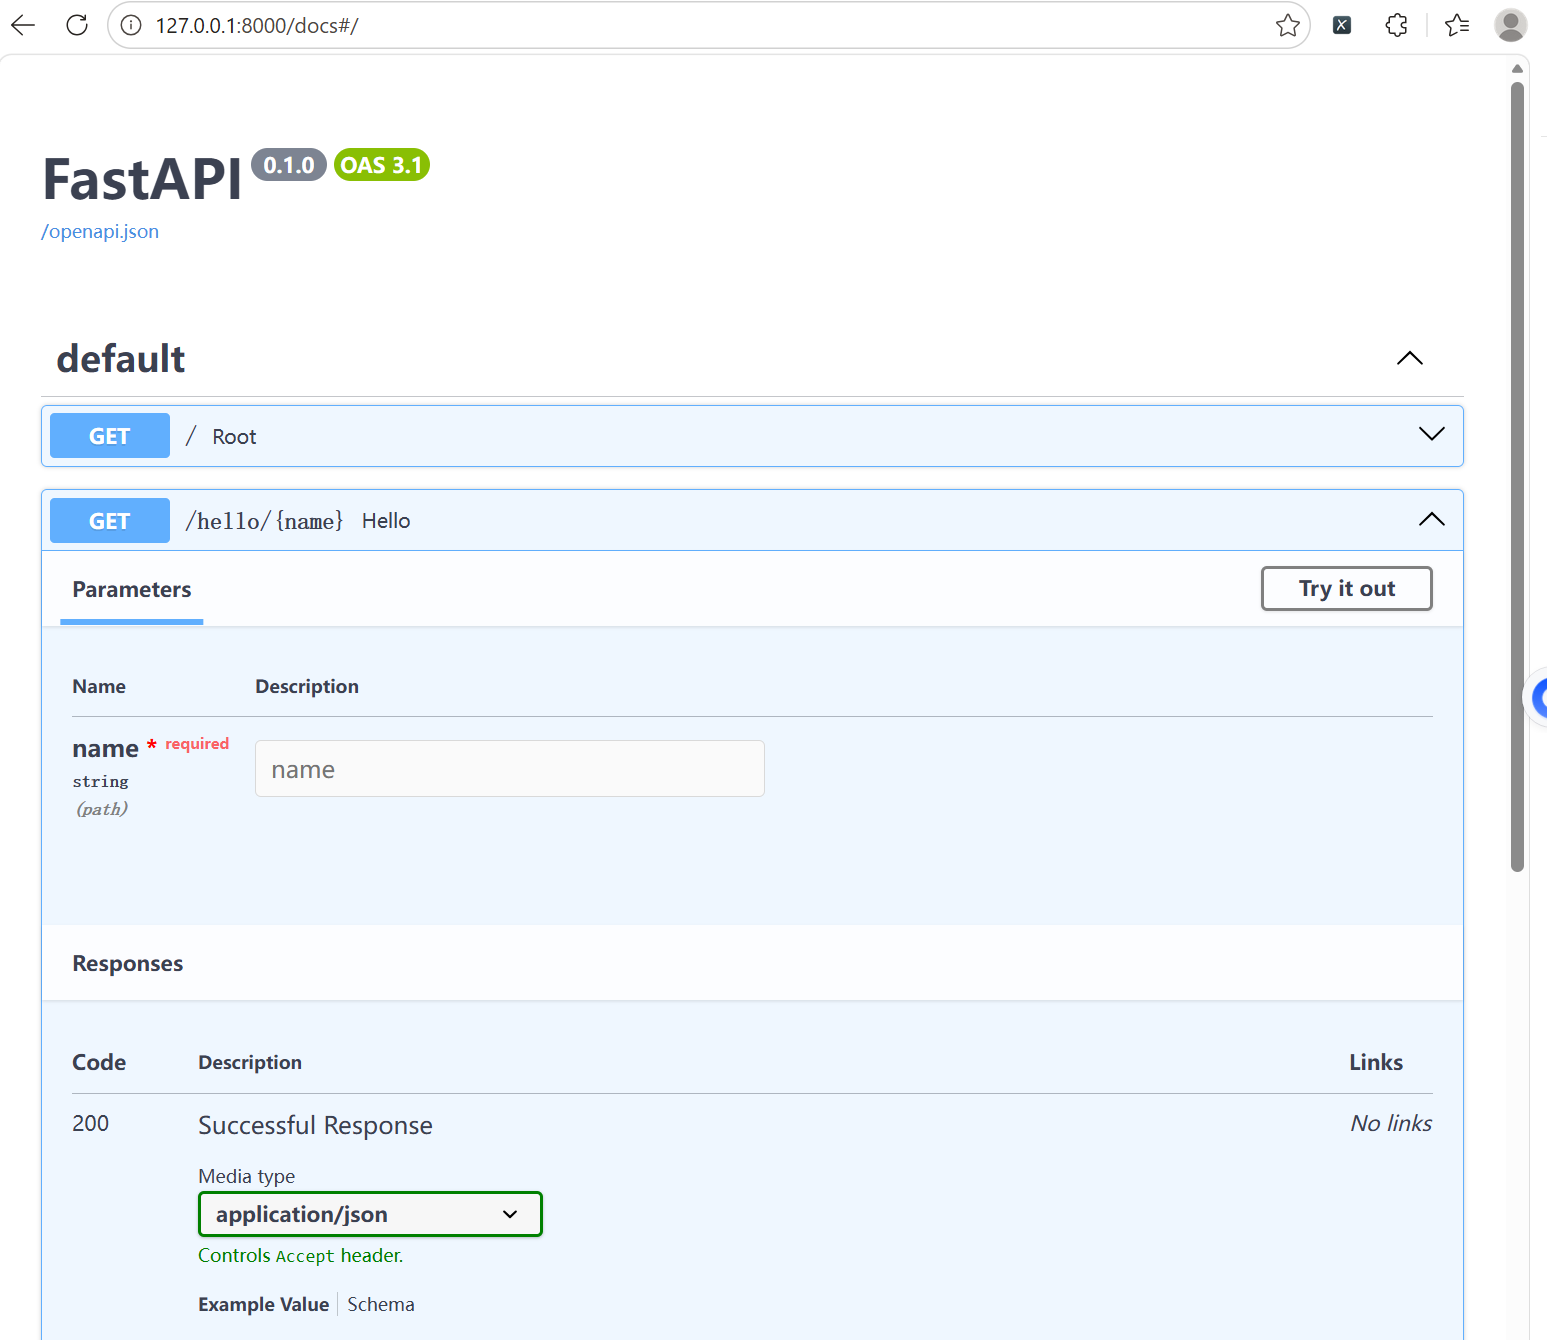Collapse the default section chevron
Screen dimensions: 1547x1340
(1409, 358)
